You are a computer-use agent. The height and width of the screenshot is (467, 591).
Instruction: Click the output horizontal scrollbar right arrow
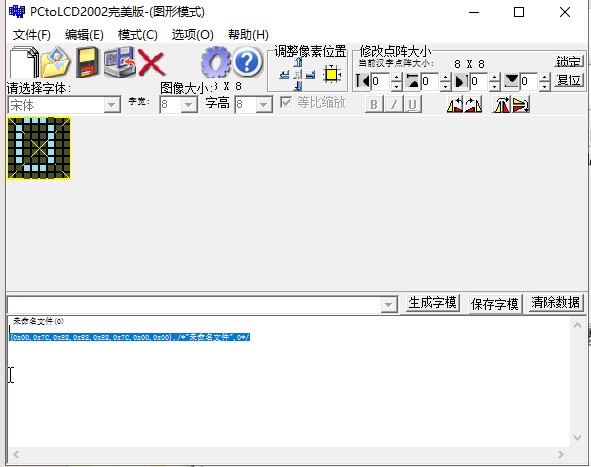(561, 454)
